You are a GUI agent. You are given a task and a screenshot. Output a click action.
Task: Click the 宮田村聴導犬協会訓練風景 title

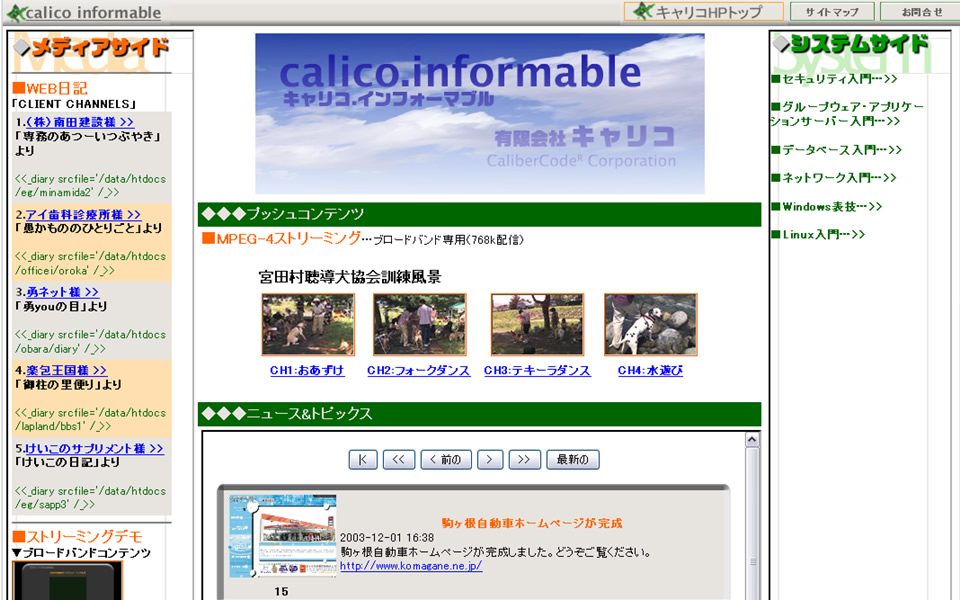coord(350,277)
